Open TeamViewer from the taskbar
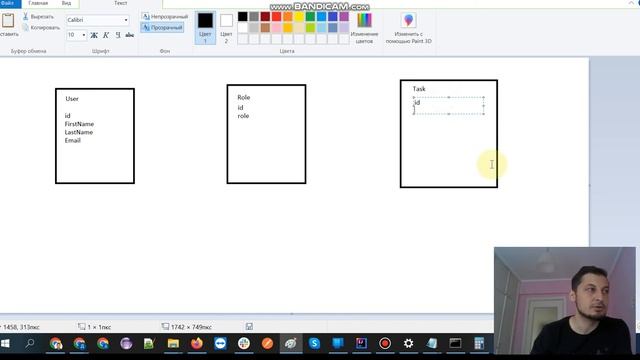The image size is (640, 360). 220,343
